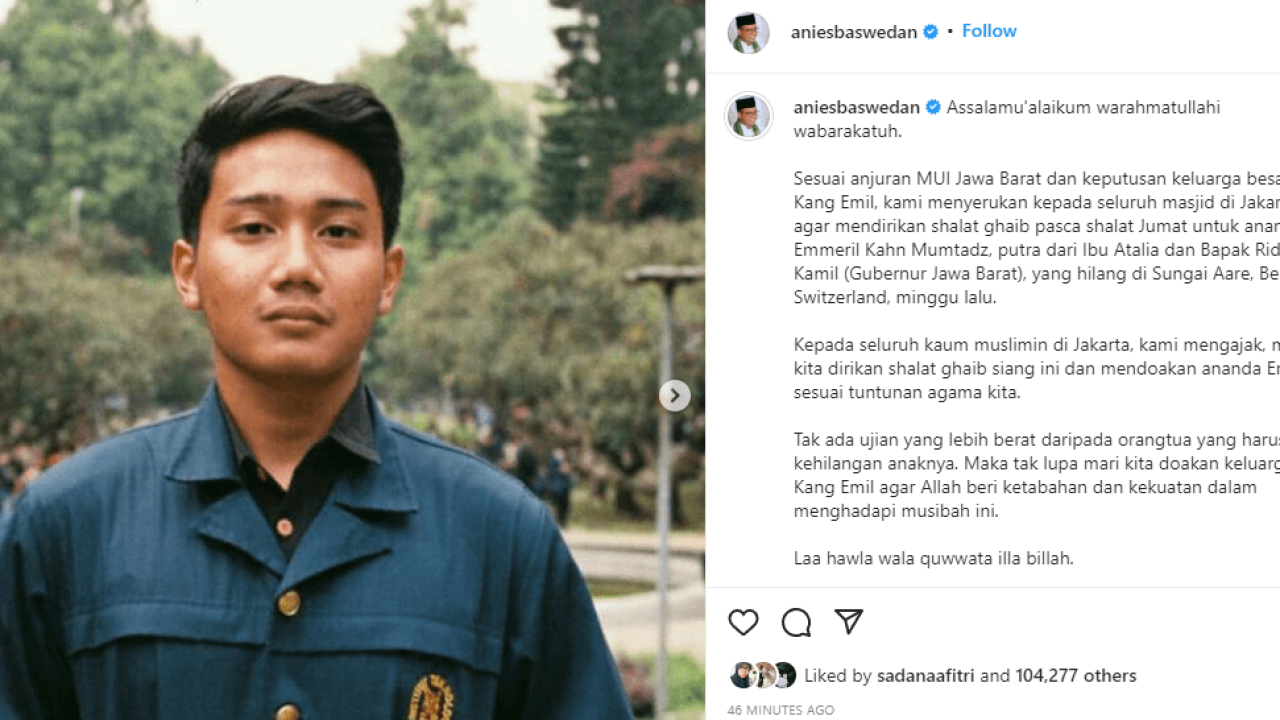Image resolution: width=1280 pixels, height=720 pixels.
Task: Open the profile picture in the header
Action: point(748,33)
